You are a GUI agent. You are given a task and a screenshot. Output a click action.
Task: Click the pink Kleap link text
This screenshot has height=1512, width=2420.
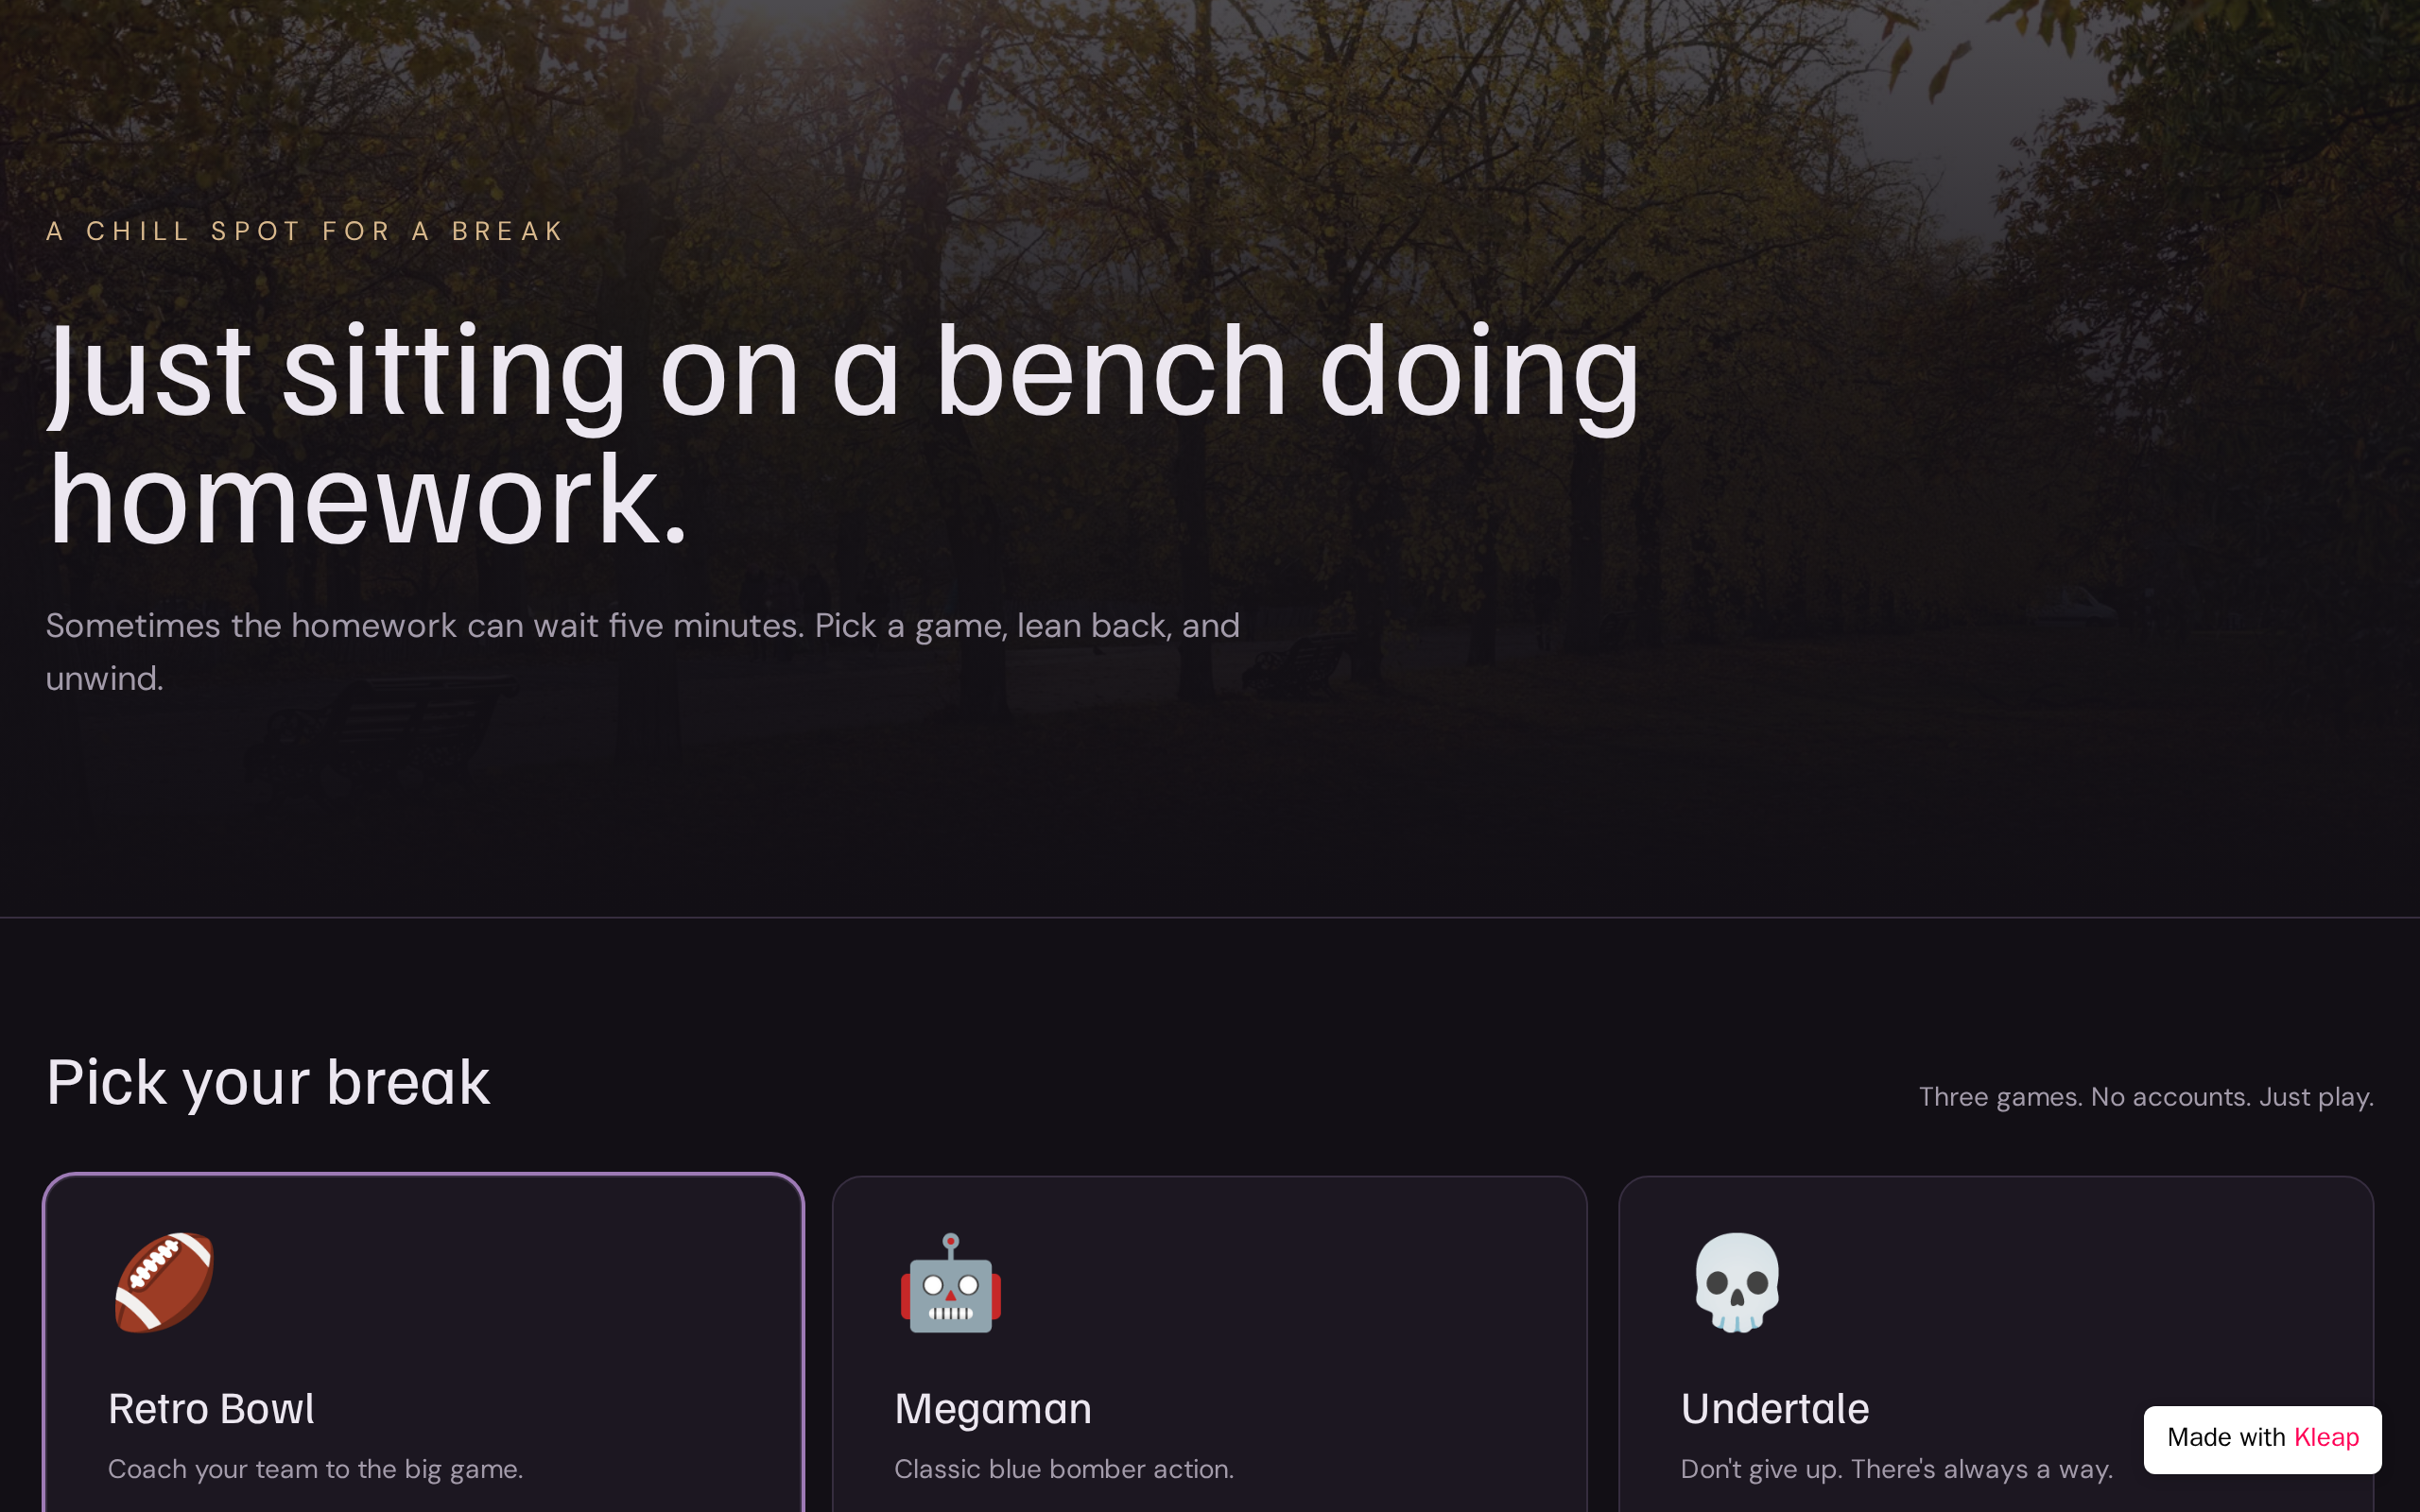click(x=2326, y=1437)
